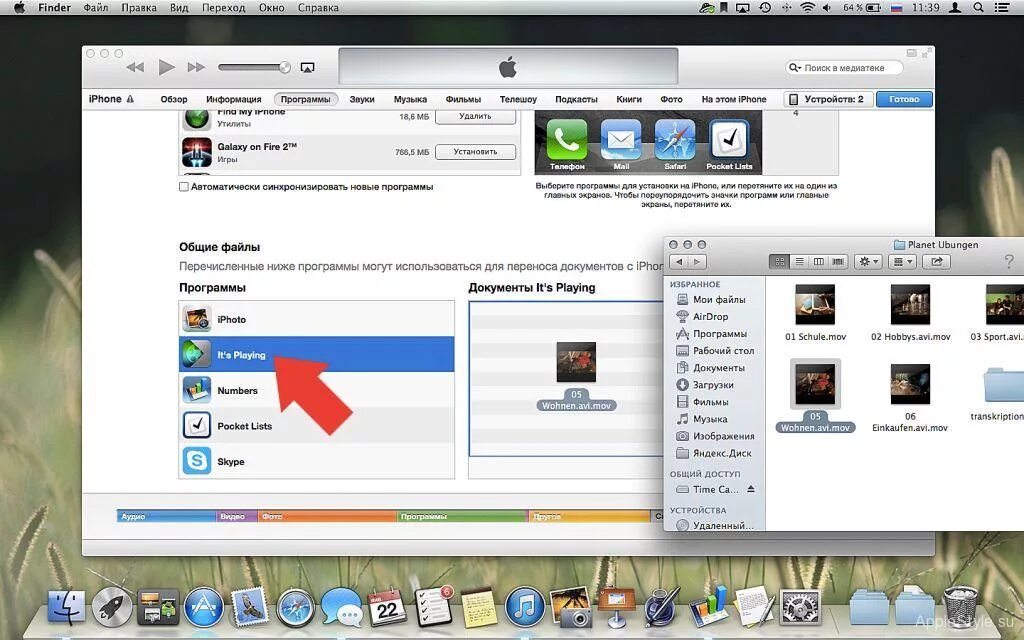This screenshot has height=640, width=1024.
Task: Select Skype in the apps list
Action: [x=317, y=461]
